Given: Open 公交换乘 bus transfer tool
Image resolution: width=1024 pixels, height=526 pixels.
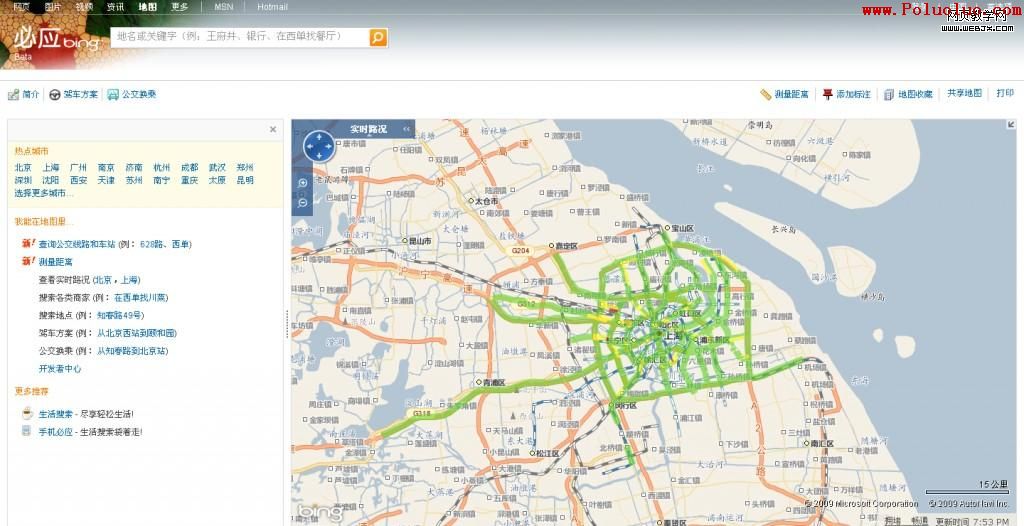Looking at the screenshot, I should [x=132, y=95].
